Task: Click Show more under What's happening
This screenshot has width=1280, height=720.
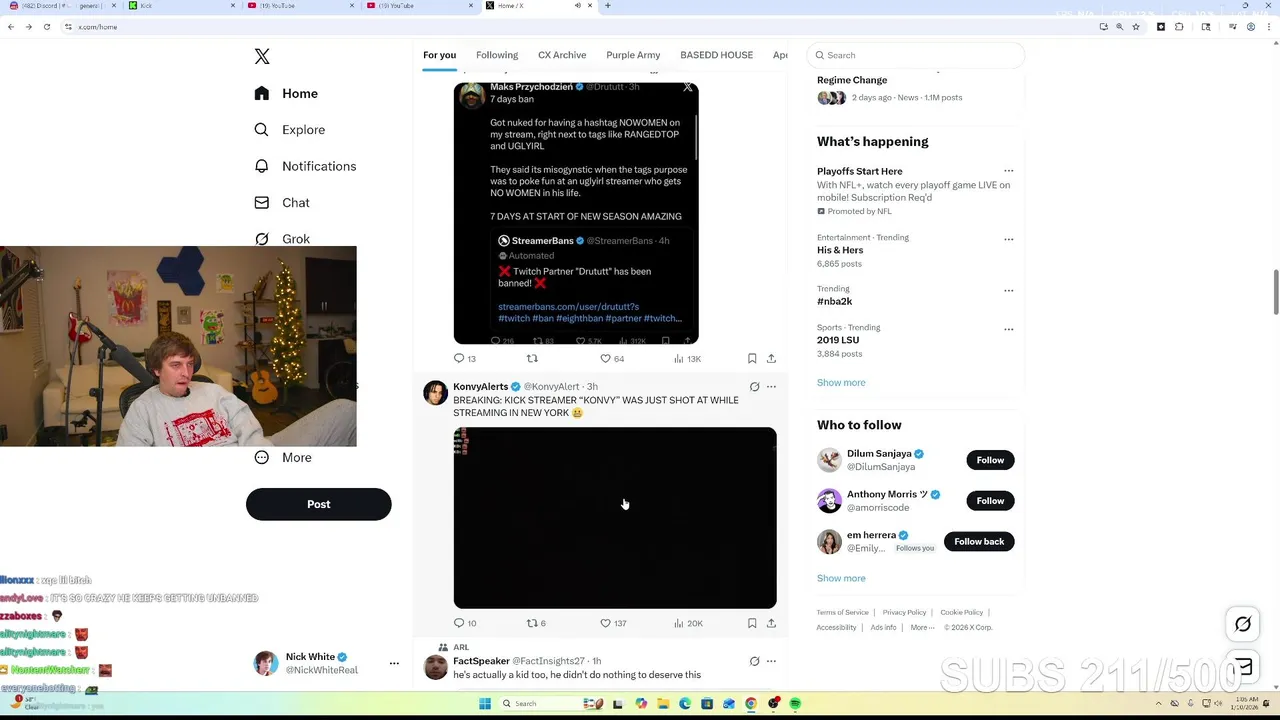Action: [x=841, y=382]
